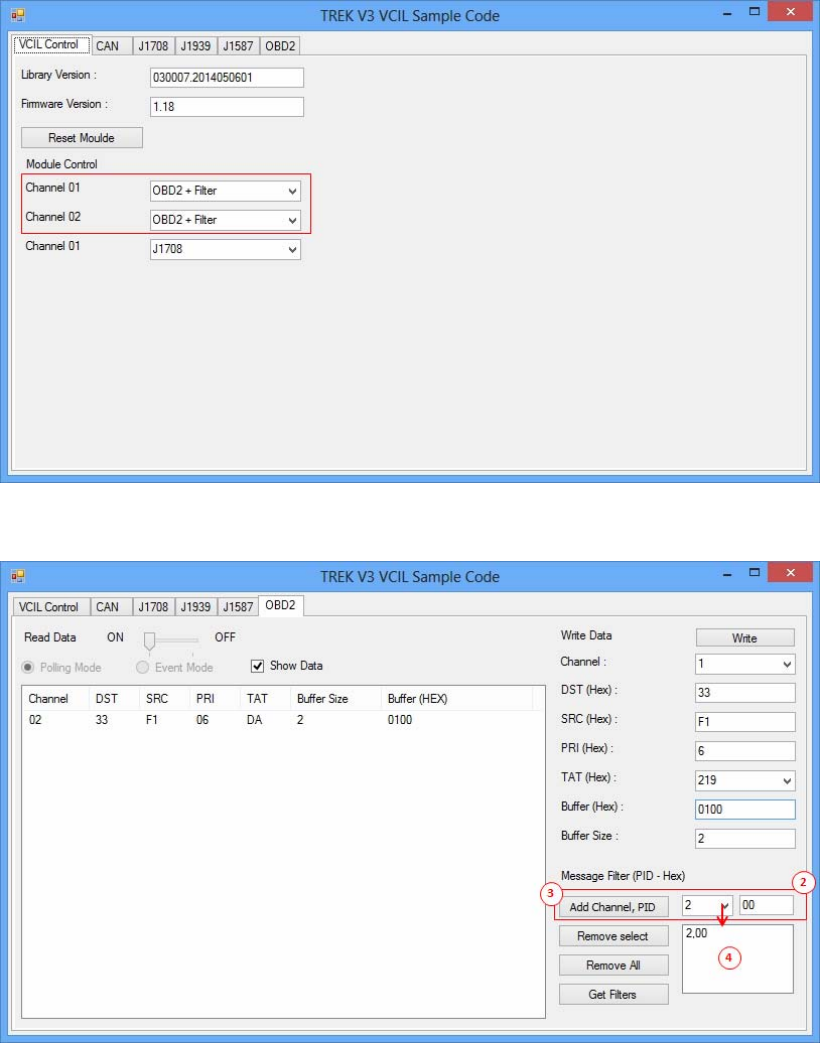
Task: Open the J1939 tab in the upper window
Action: point(196,46)
